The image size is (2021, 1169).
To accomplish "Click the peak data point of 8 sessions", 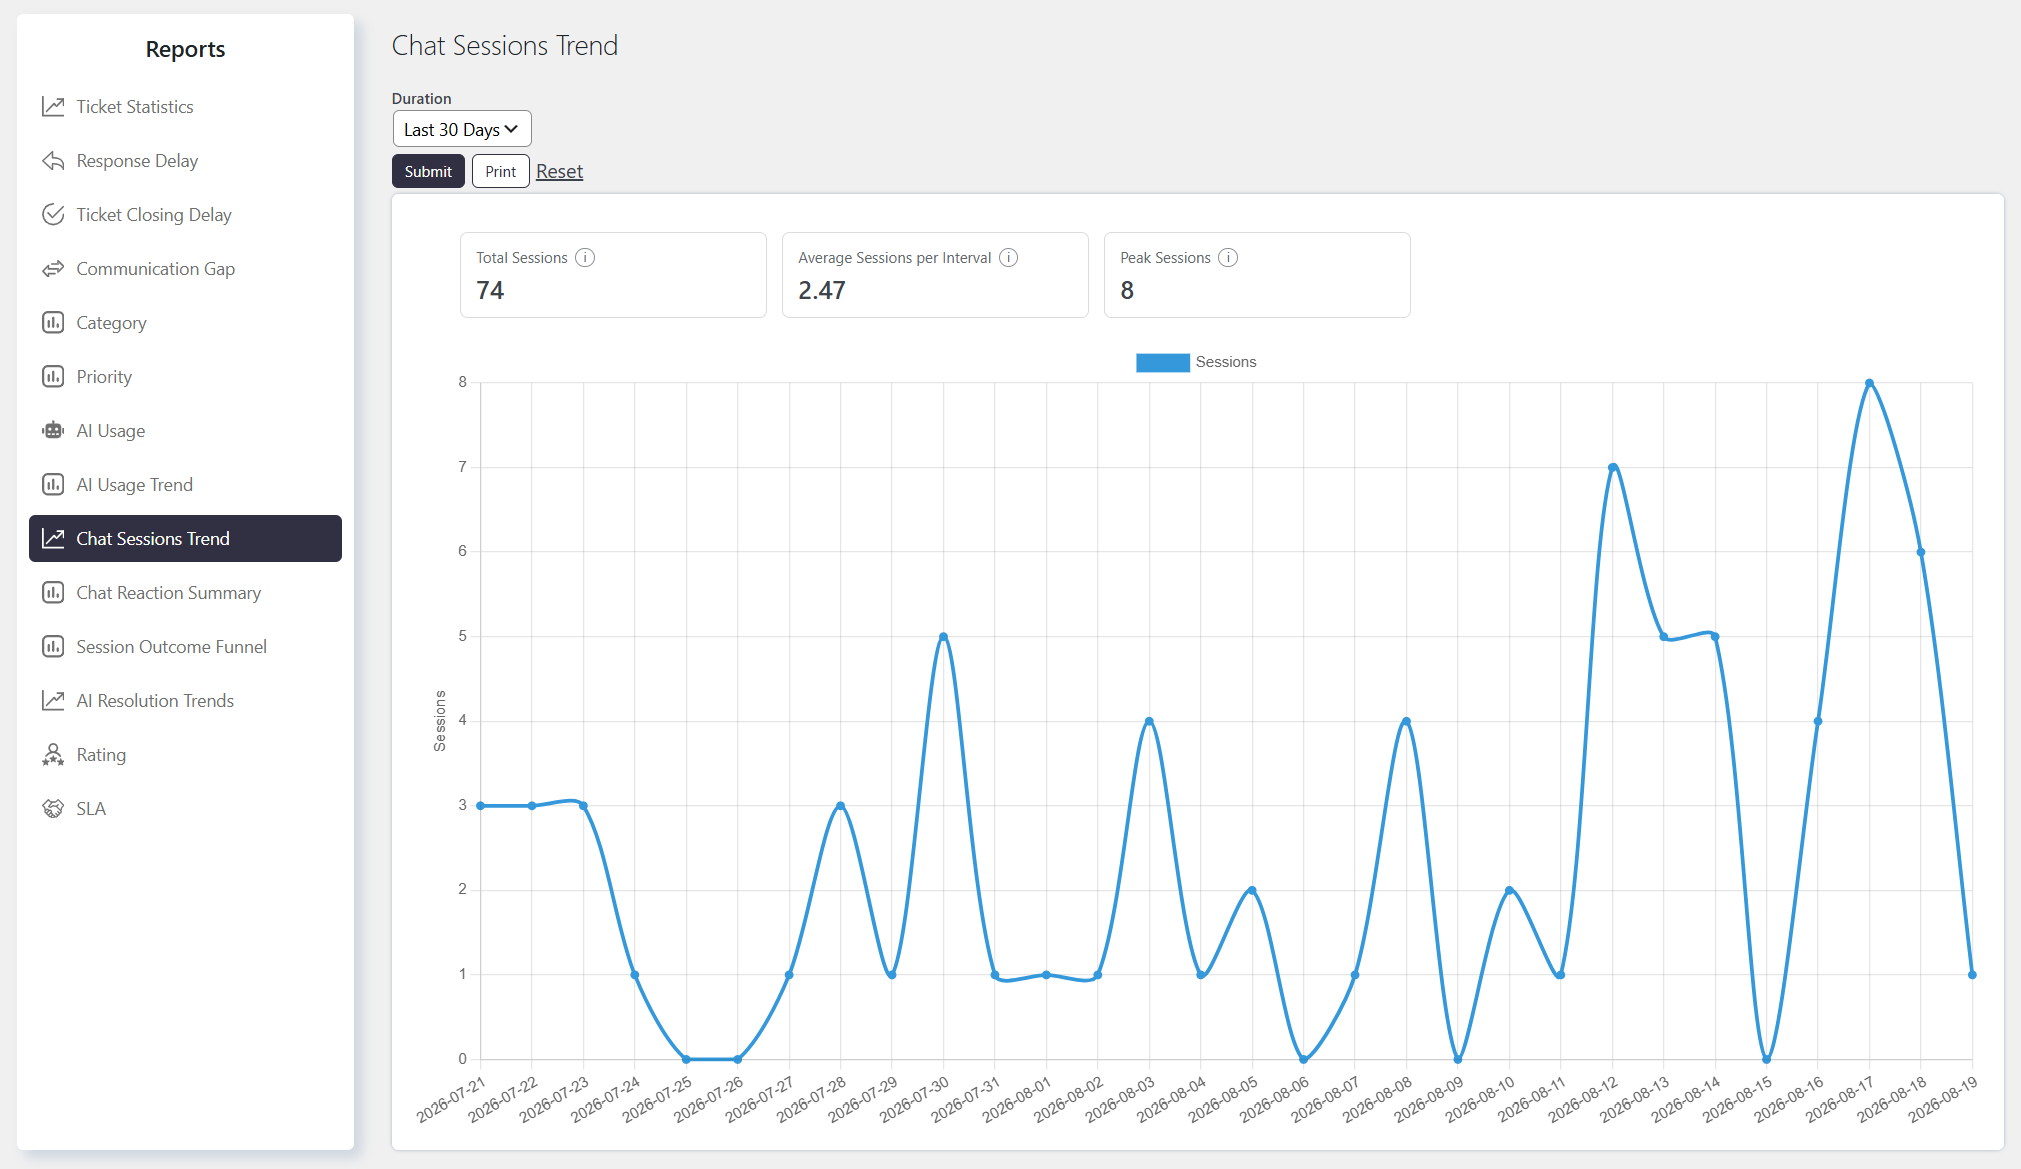I will click(1869, 383).
